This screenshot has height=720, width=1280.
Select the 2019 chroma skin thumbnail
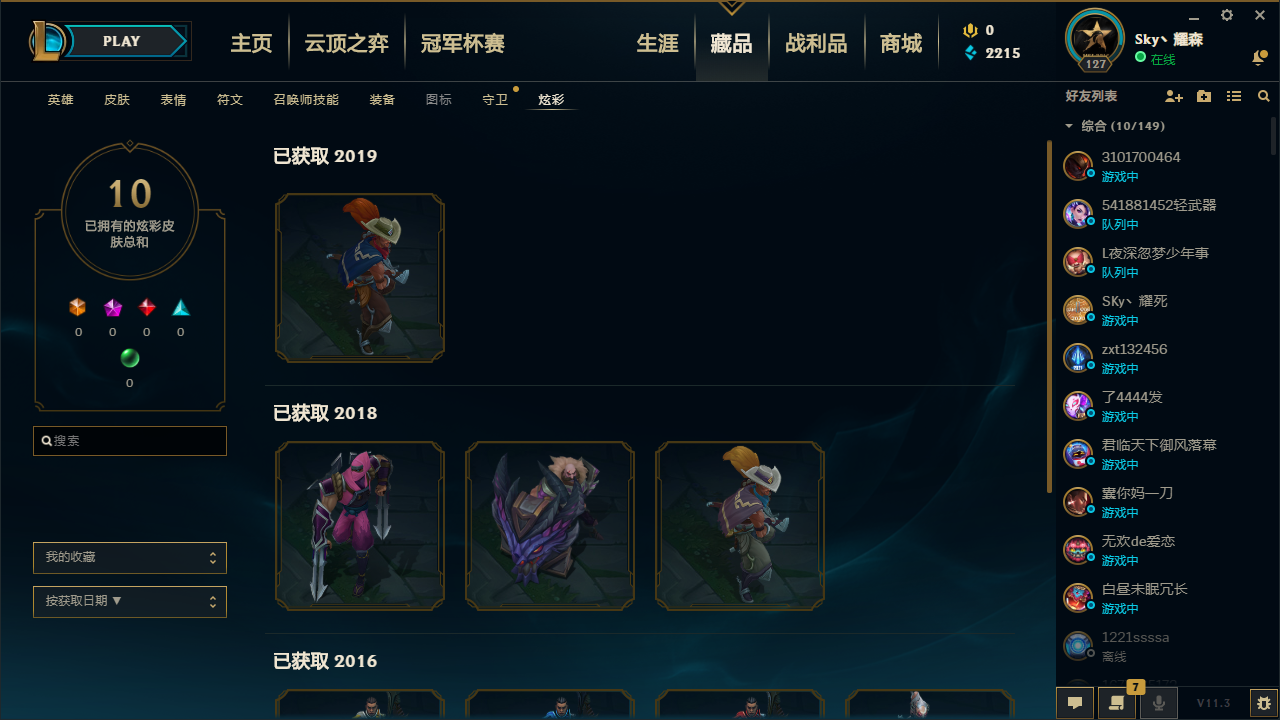360,278
